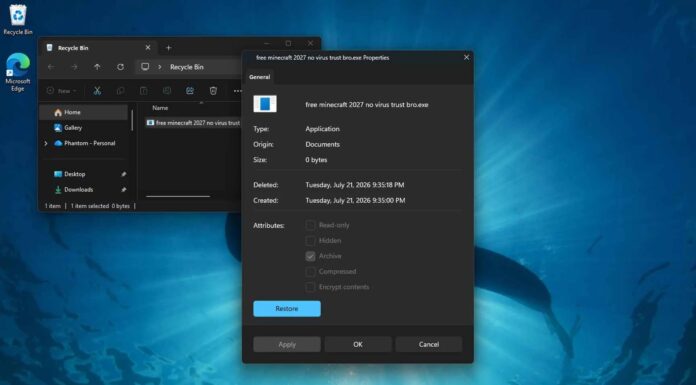Refresh the Recycle Bin folder view
The height and width of the screenshot is (385, 696).
pos(120,67)
